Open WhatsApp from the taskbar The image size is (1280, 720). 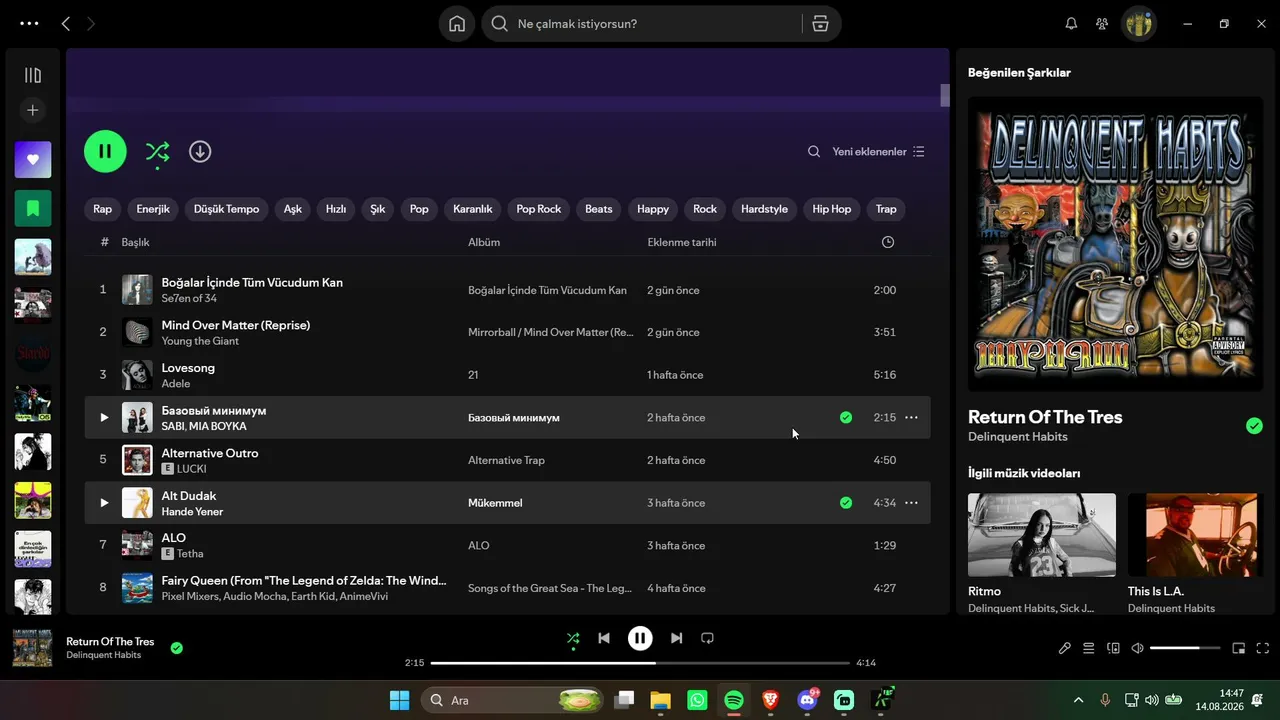[697, 700]
